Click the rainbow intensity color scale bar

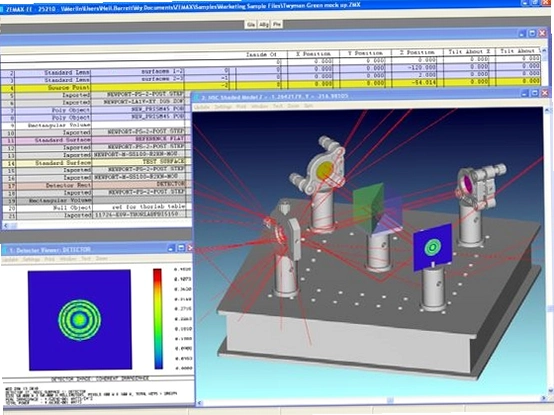click(x=158, y=319)
